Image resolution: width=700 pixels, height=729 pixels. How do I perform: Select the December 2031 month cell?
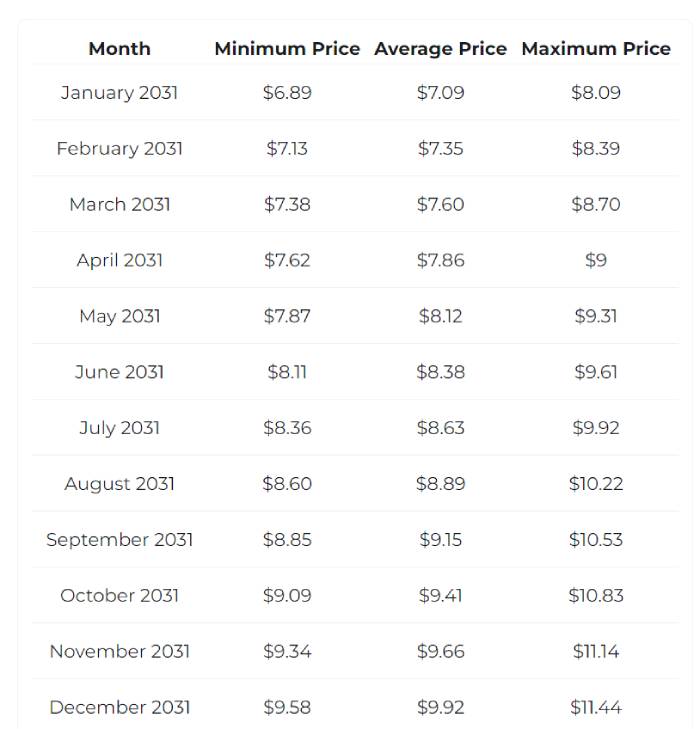pos(119,707)
